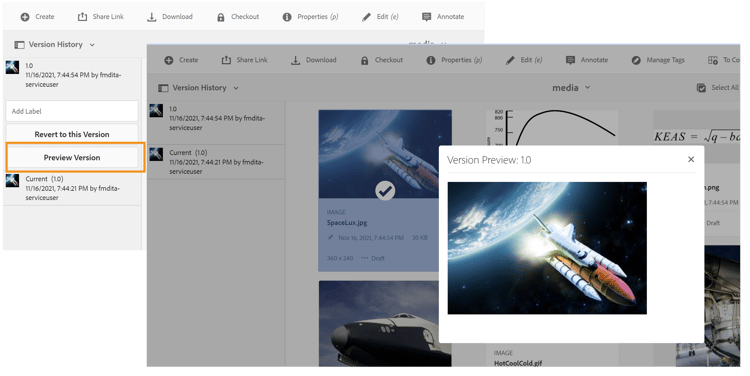Toggle SpaceLux.jpg selection checkmark

click(x=385, y=190)
